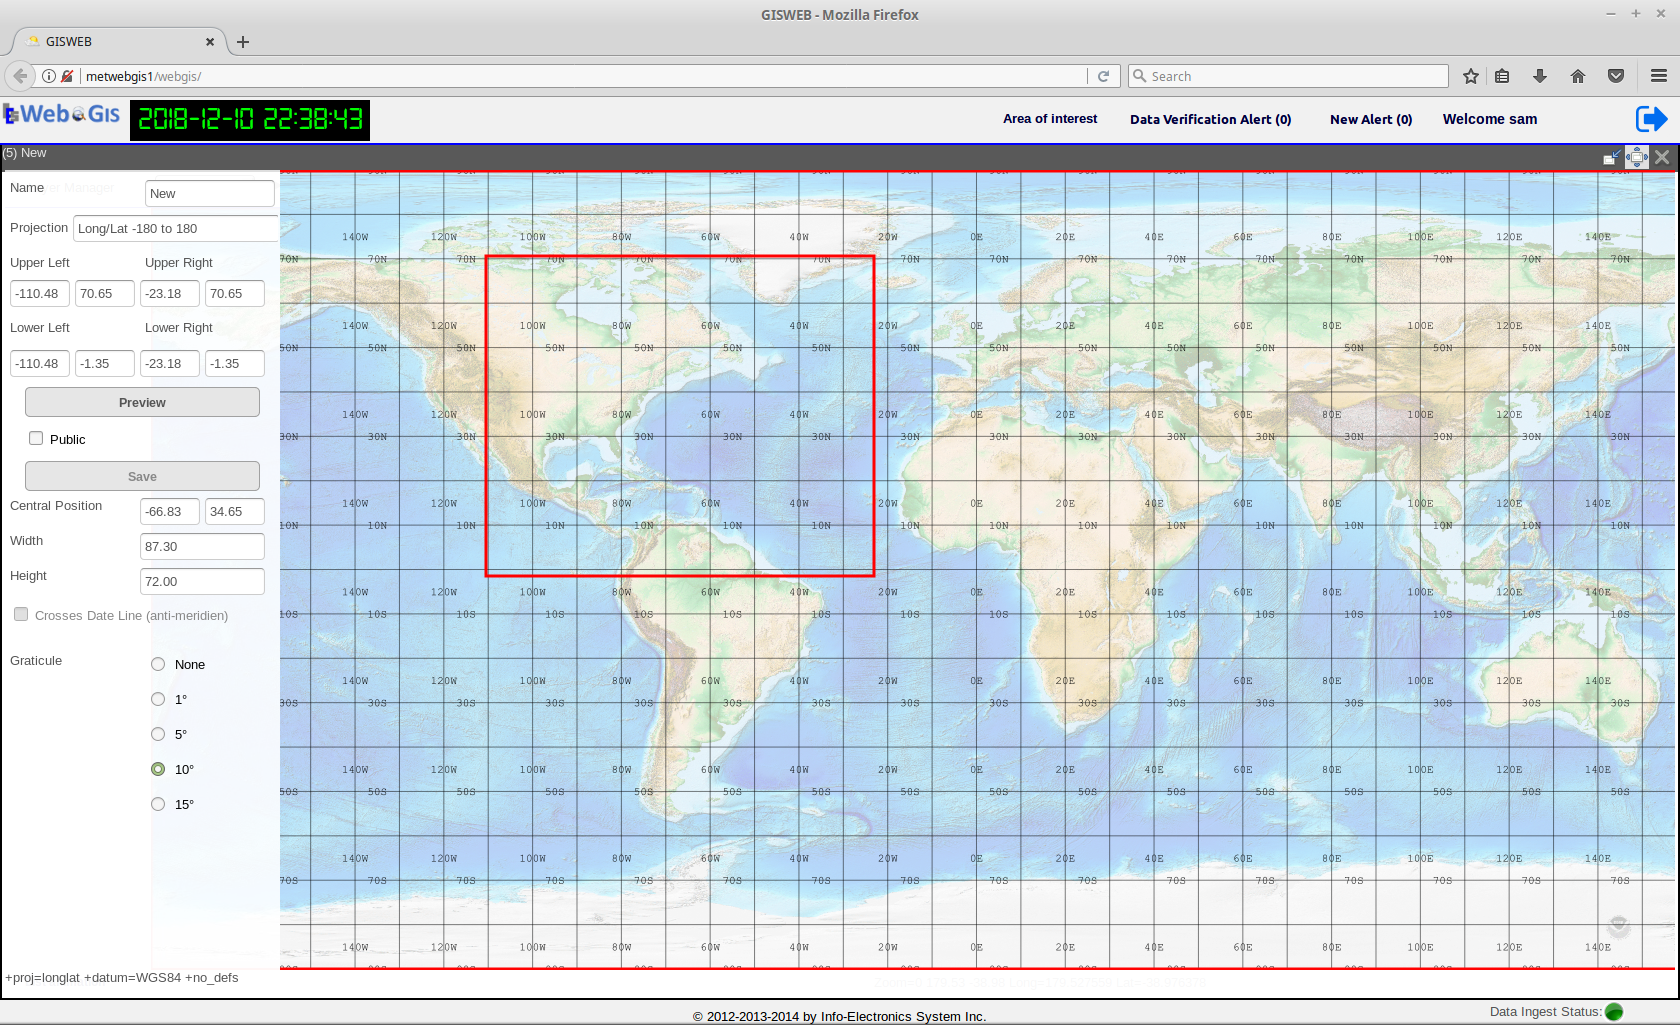Select None graticule option

pos(158,664)
